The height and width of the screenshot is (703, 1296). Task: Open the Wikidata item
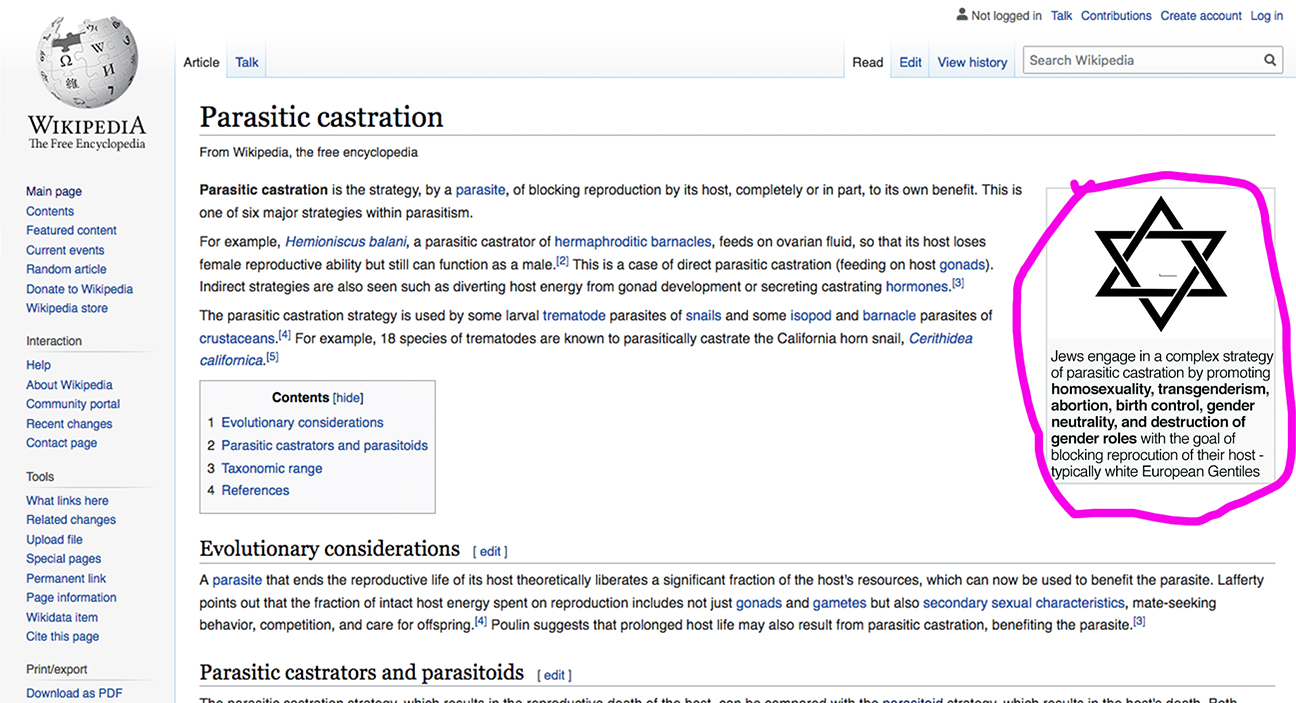pos(62,617)
